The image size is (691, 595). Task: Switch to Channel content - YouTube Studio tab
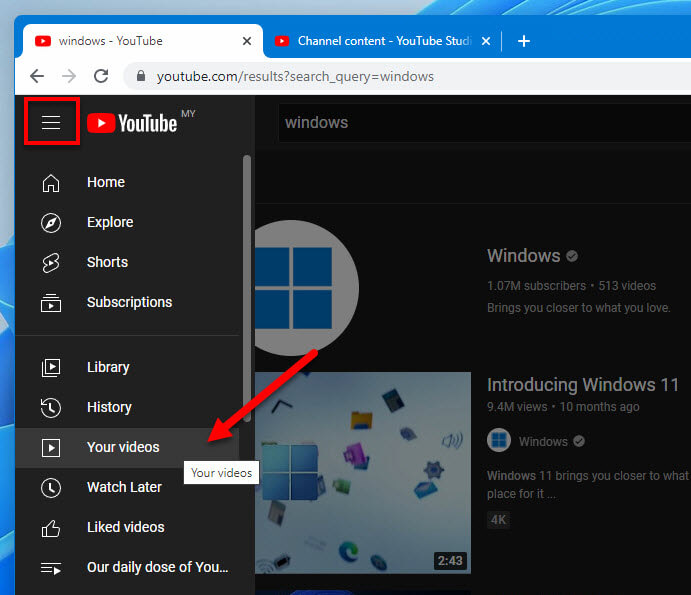point(381,41)
